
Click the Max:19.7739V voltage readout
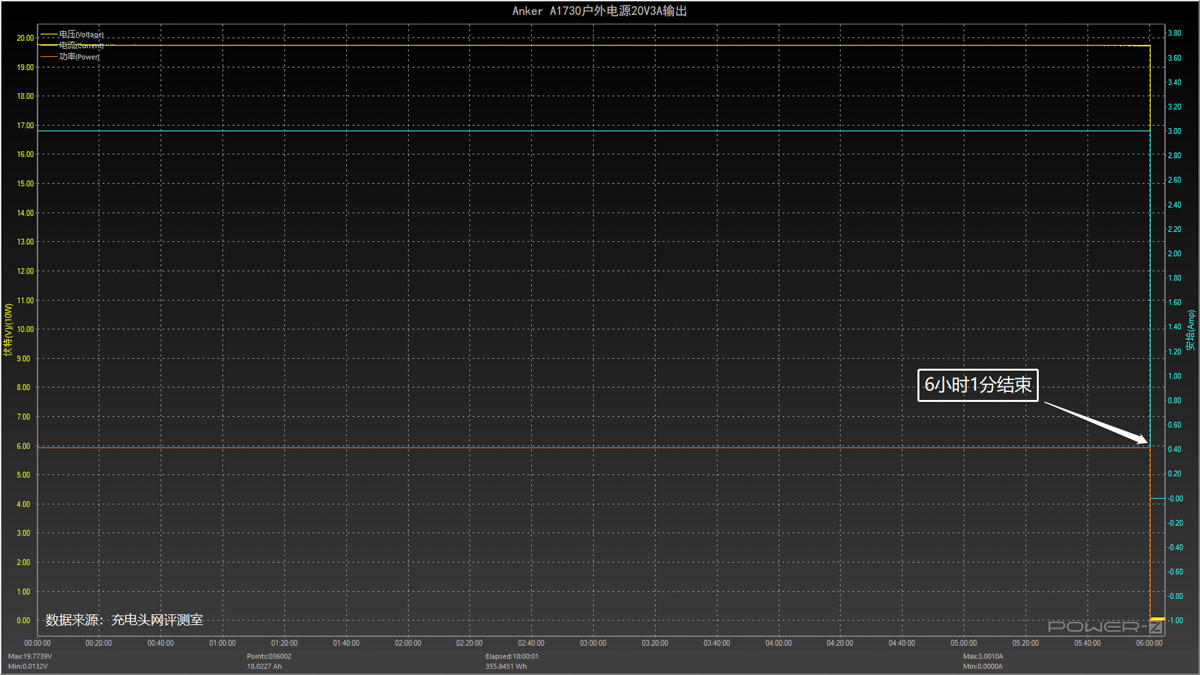click(30, 656)
